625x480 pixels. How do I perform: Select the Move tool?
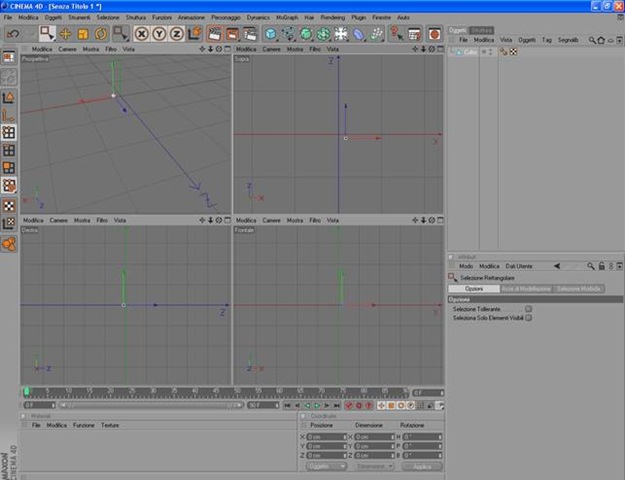pyautogui.click(x=65, y=34)
